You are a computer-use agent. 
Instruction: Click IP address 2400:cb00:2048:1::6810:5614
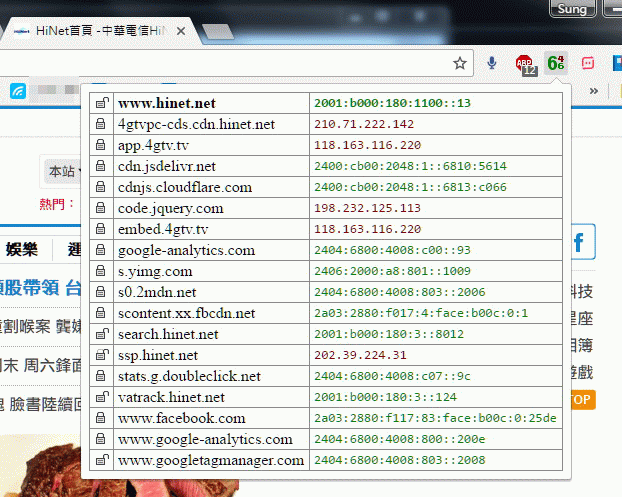[410, 166]
